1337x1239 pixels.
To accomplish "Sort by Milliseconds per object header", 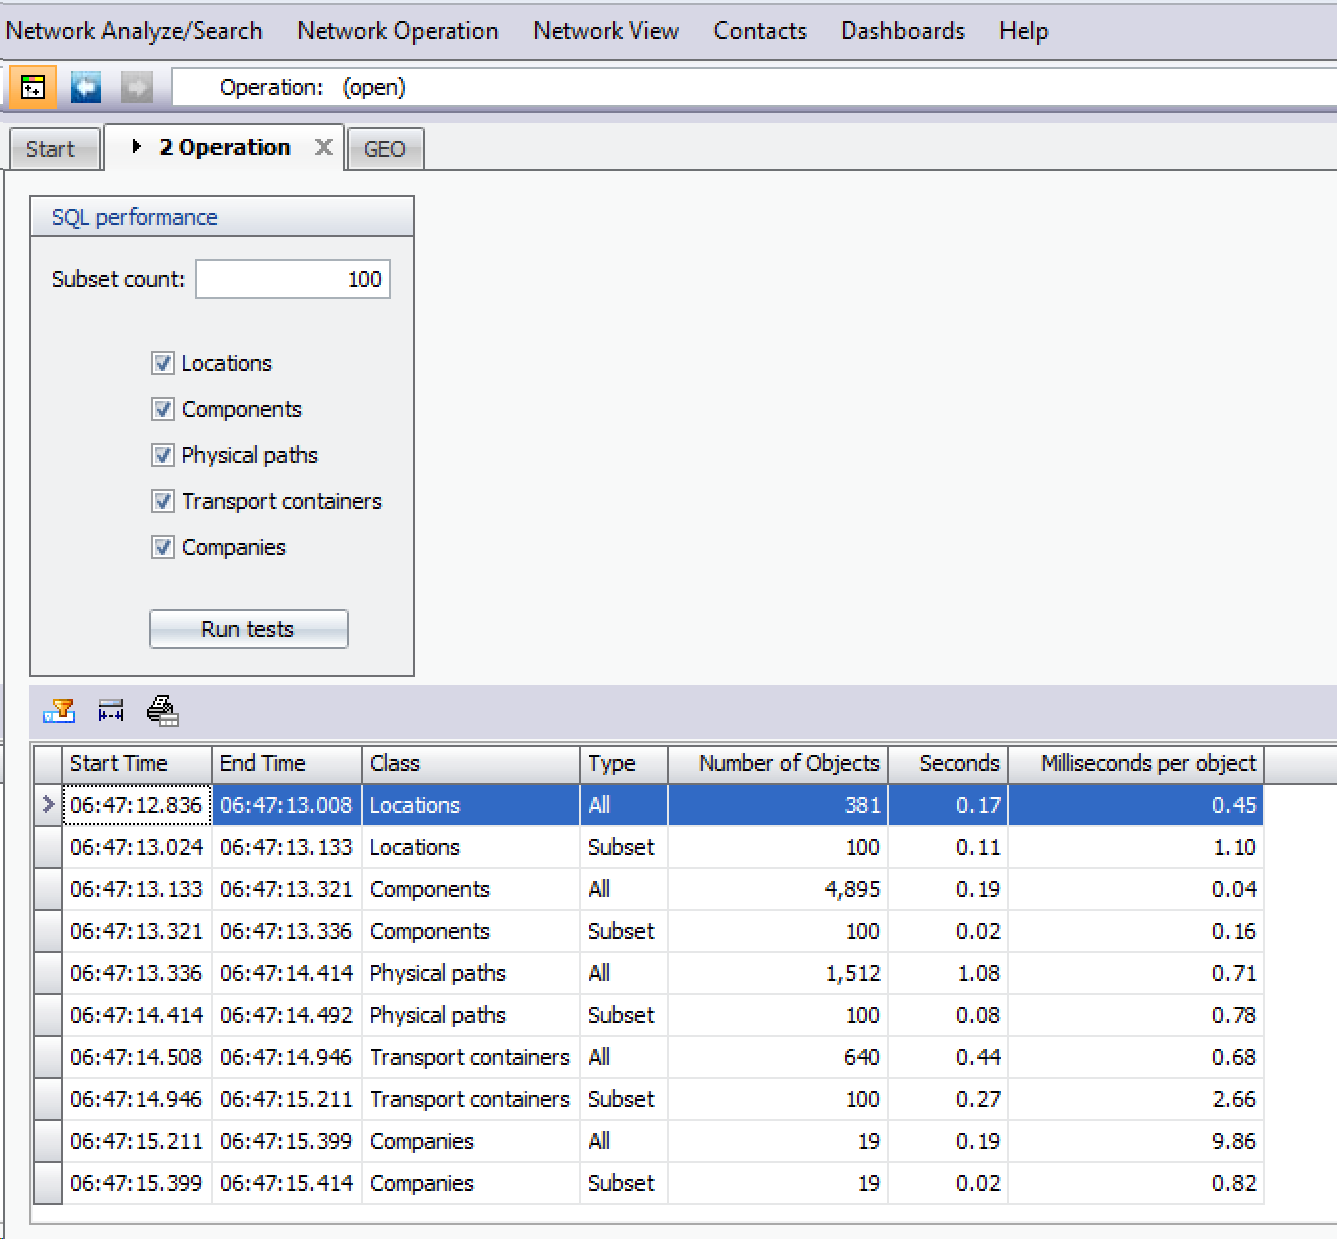I will (x=1136, y=764).
